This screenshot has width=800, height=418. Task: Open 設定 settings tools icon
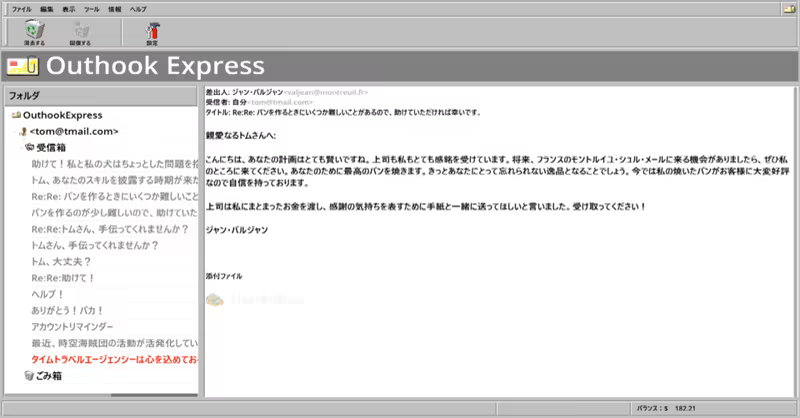pos(151,31)
